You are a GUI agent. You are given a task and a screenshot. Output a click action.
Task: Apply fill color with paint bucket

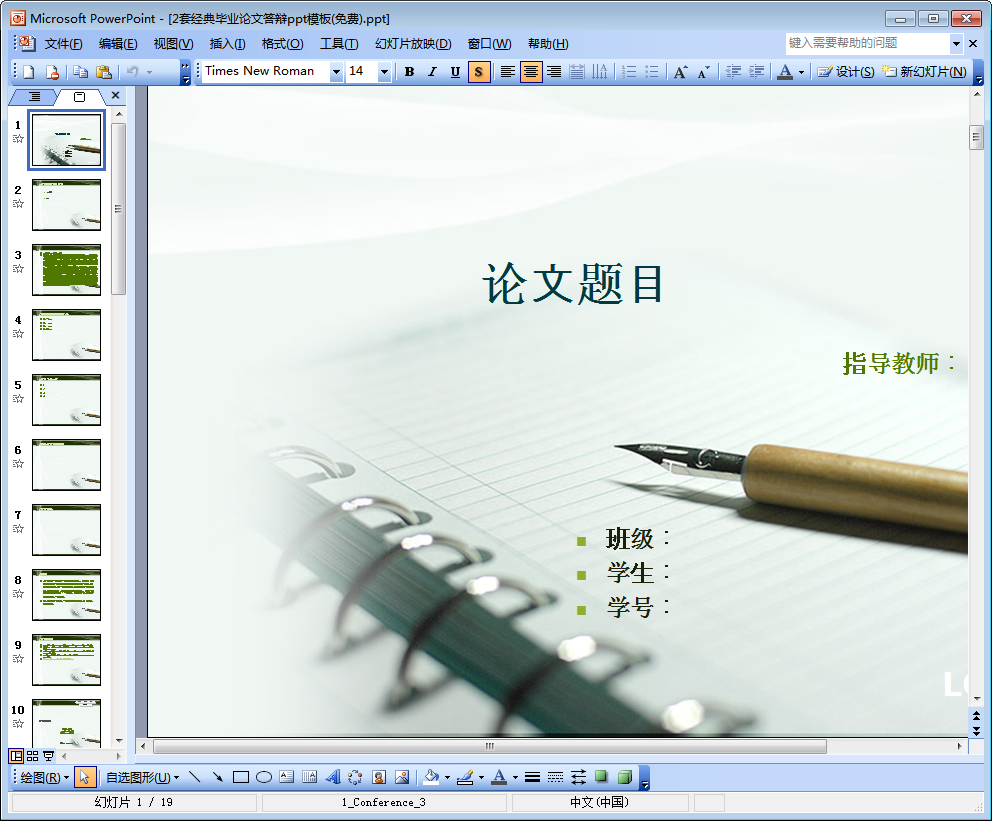click(x=431, y=777)
